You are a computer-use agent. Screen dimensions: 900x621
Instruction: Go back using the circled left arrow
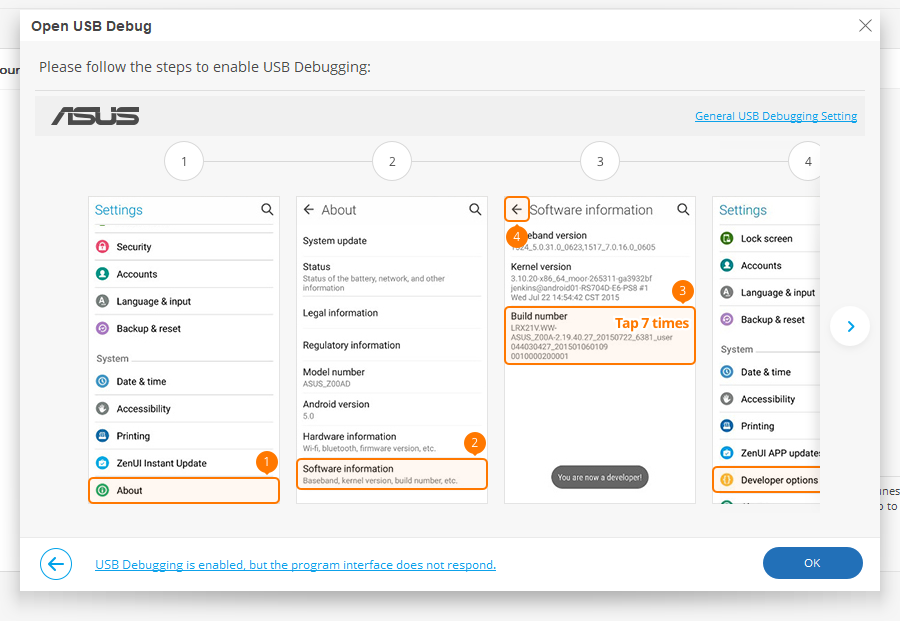56,564
